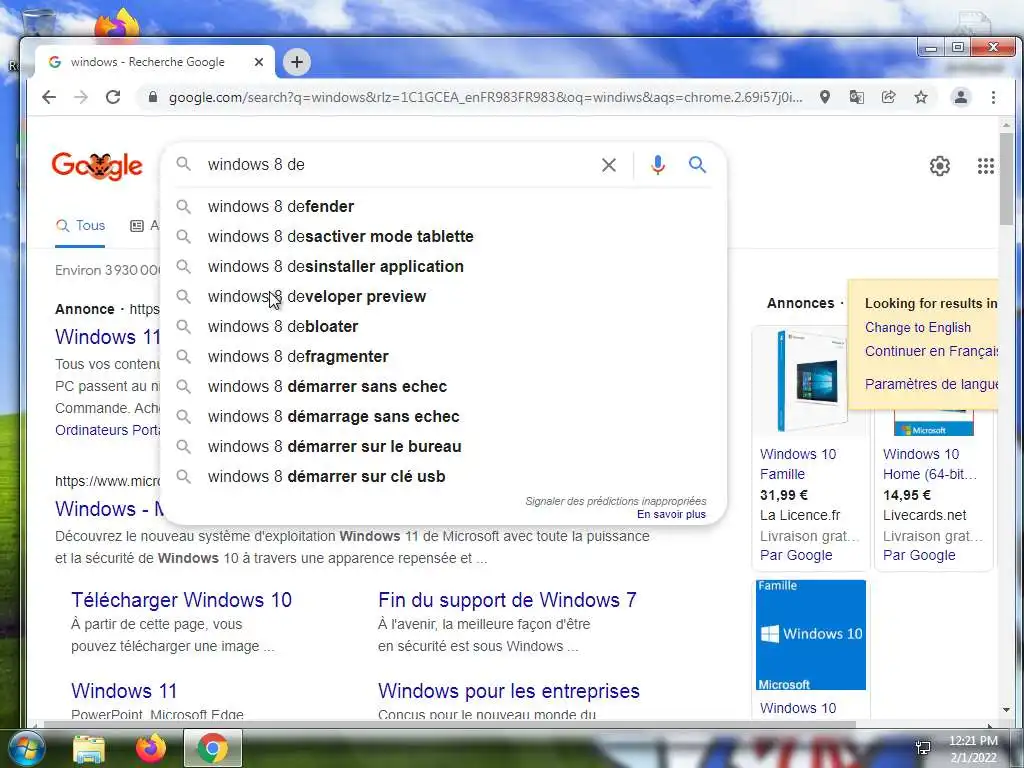Click 'Signaler des prédictions inappropriées'
The image size is (1024, 768).
tap(616, 501)
